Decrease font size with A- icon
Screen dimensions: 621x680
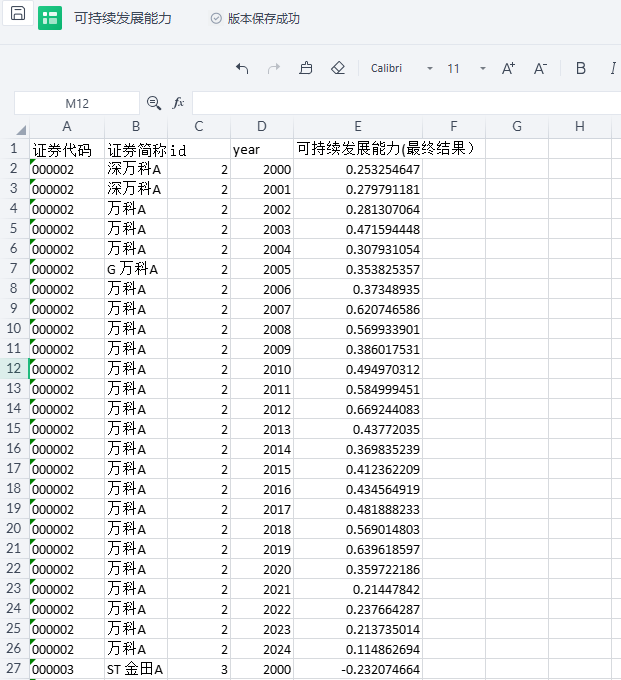coord(540,68)
